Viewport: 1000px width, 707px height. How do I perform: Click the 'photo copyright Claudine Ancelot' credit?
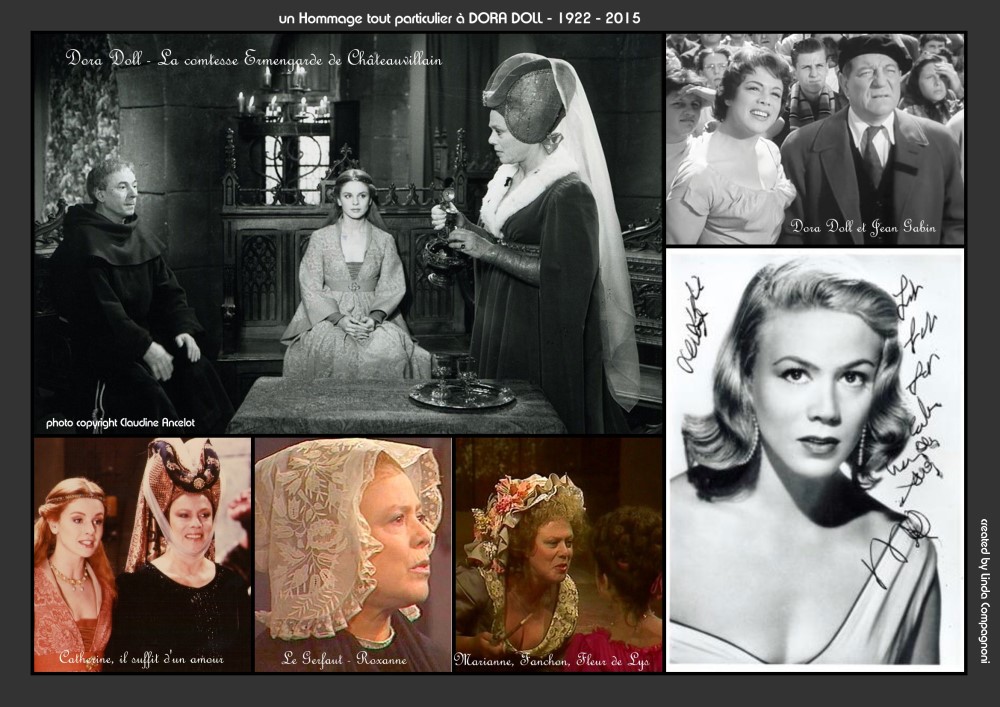click(x=121, y=423)
